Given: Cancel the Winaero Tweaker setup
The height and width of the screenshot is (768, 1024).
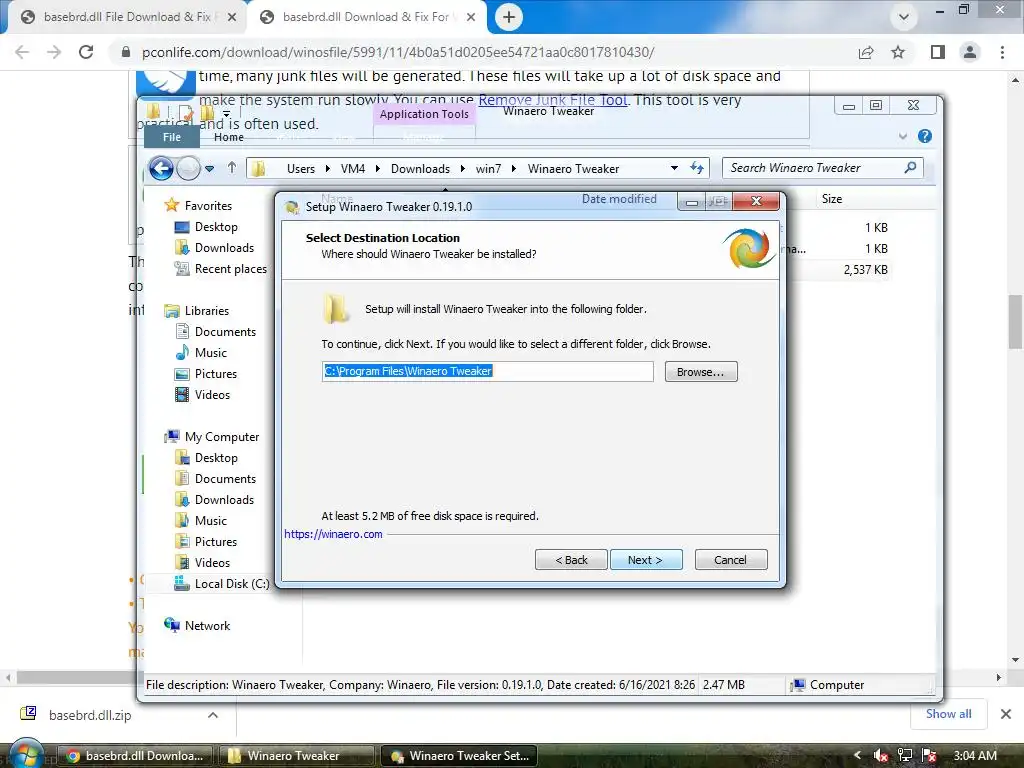Looking at the screenshot, I should (730, 560).
